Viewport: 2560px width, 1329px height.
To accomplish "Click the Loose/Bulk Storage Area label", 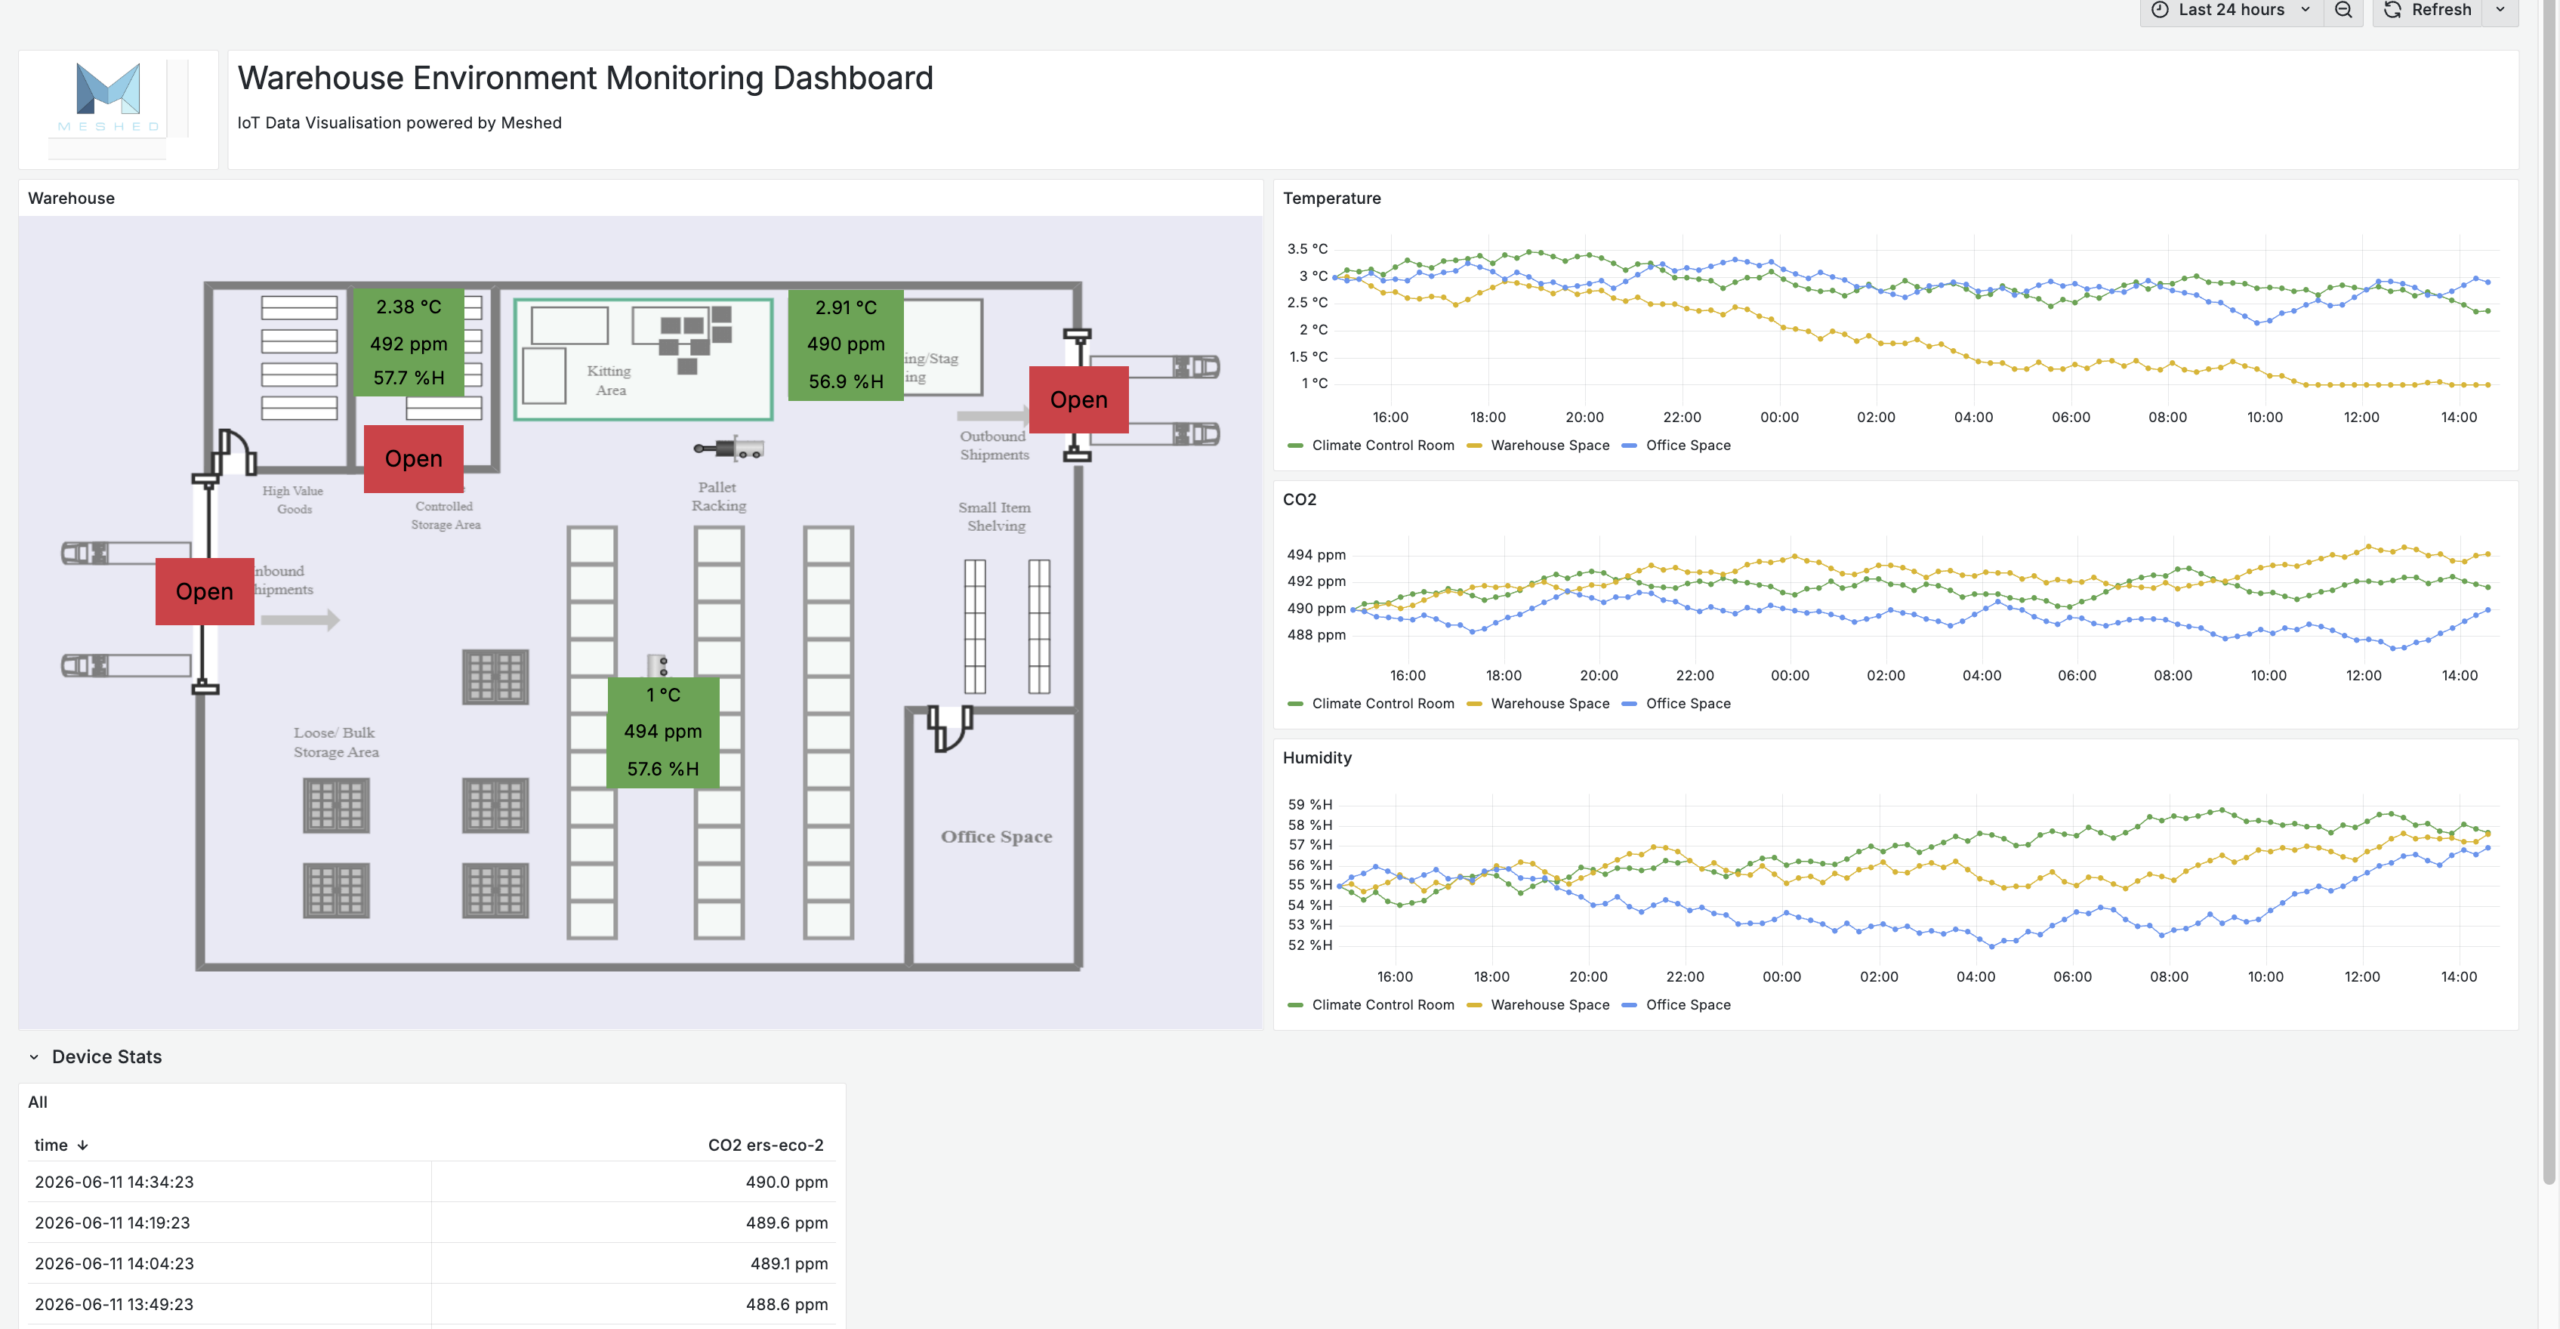I will pyautogui.click(x=336, y=742).
